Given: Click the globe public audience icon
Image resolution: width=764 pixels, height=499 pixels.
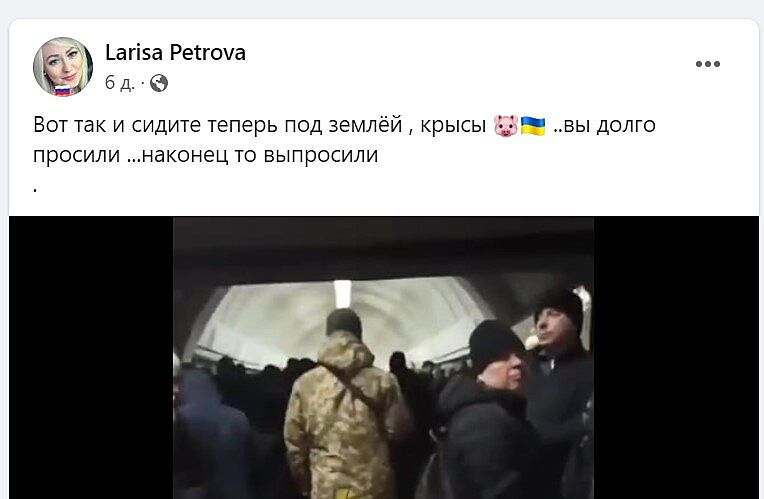Looking at the screenshot, I should tap(159, 83).
